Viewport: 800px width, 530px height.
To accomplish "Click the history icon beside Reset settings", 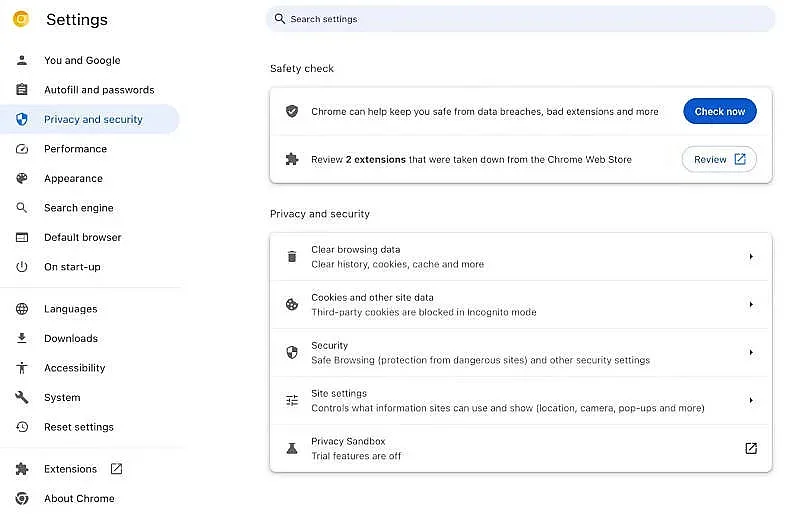I will [x=22, y=427].
